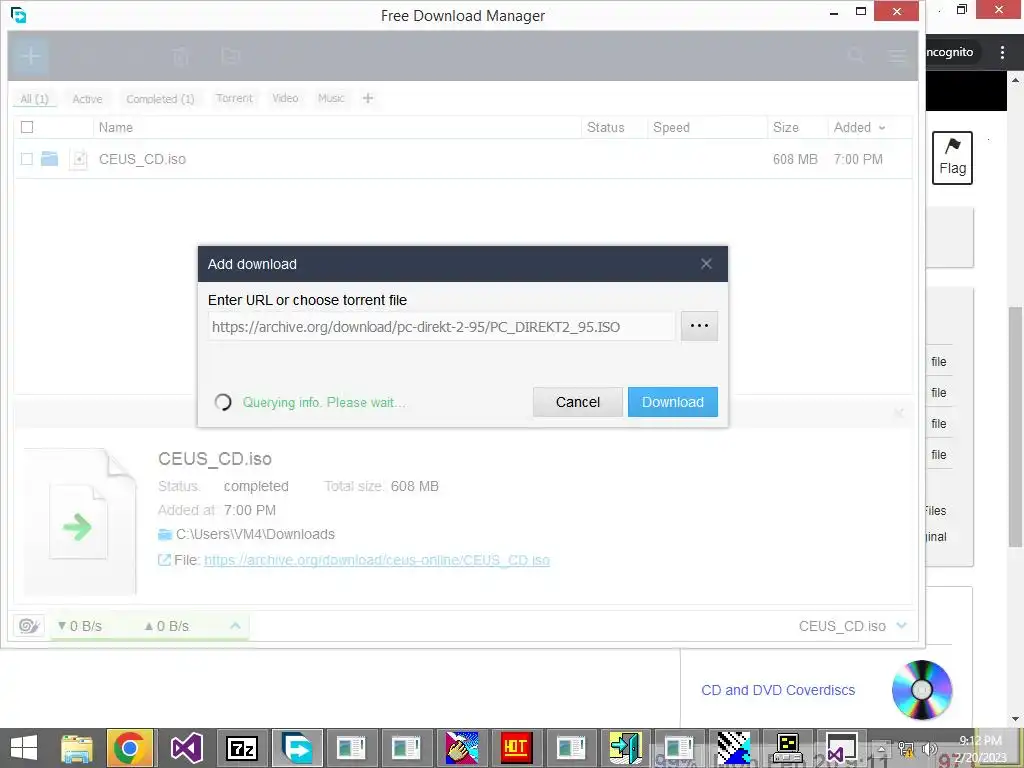1024x768 pixels.
Task: Expand speed panel with up chevron
Action: tap(235, 626)
